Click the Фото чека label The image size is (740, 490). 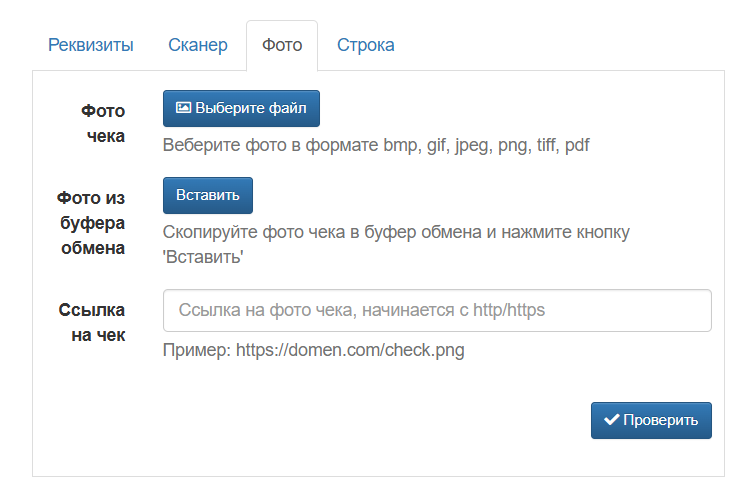(103, 123)
